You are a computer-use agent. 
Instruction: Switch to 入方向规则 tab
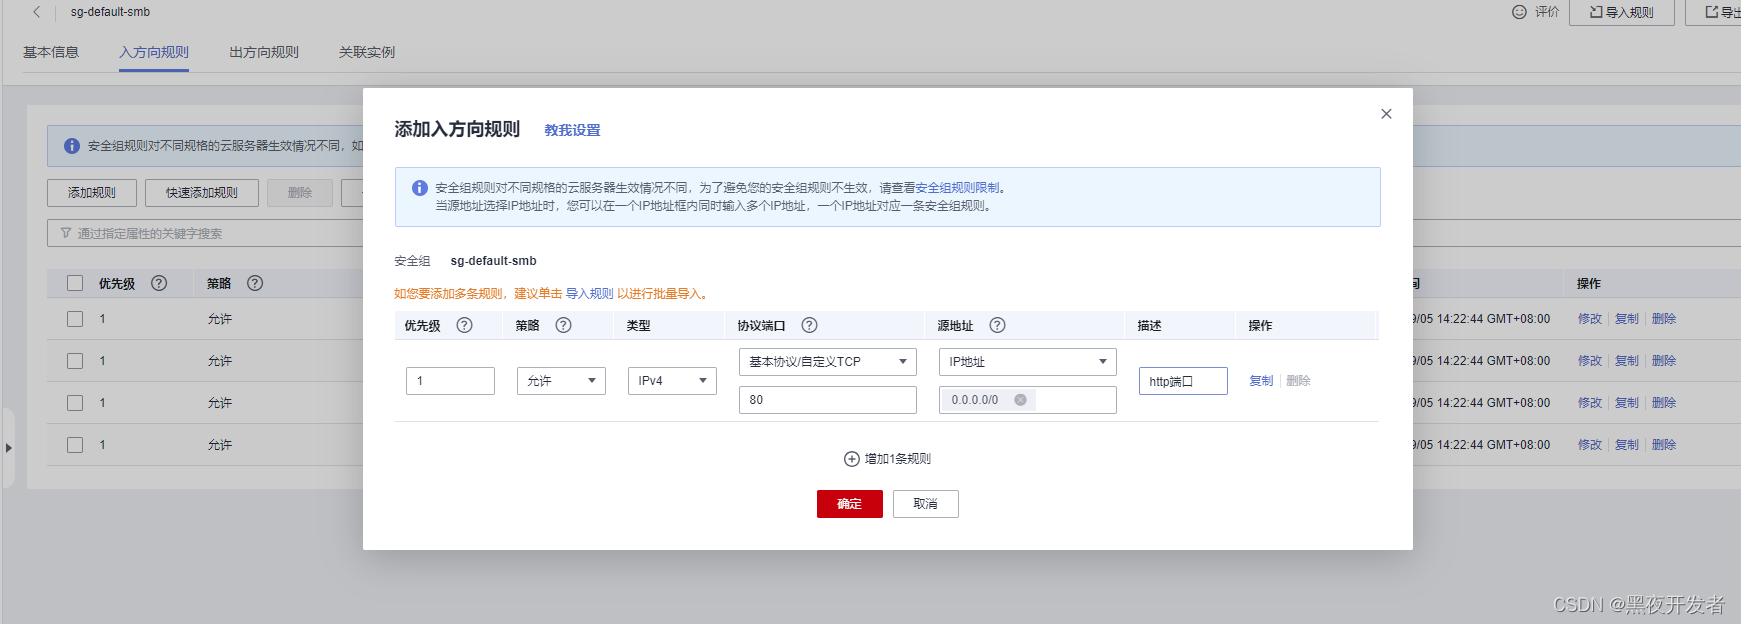154,52
